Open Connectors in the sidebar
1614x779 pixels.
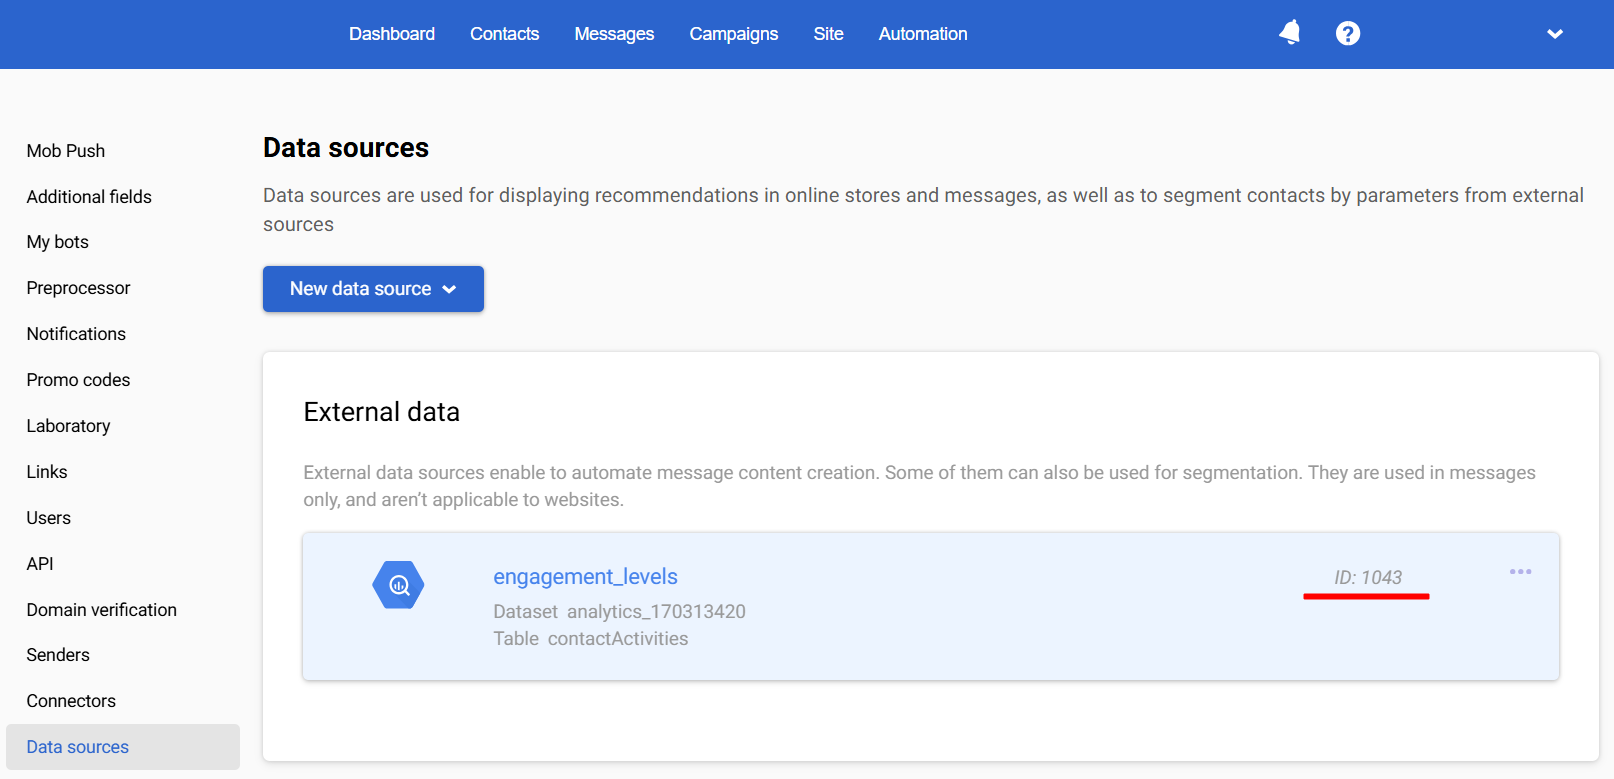coord(71,701)
